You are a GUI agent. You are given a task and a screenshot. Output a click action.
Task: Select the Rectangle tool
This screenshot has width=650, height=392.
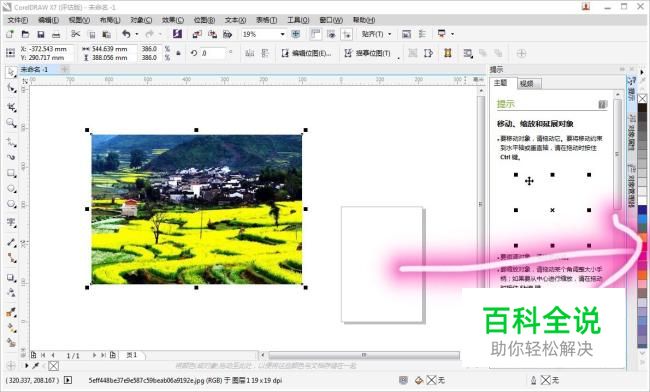(11, 173)
